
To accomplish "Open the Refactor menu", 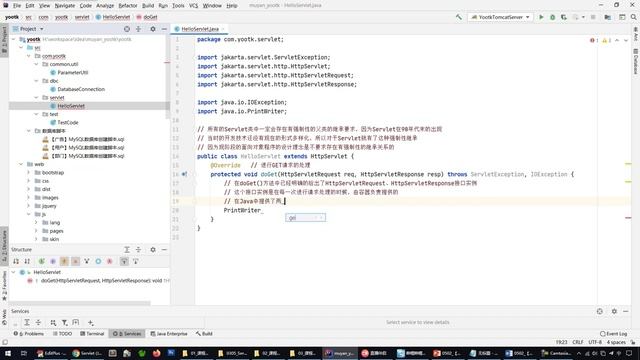I will click(x=128, y=6).
